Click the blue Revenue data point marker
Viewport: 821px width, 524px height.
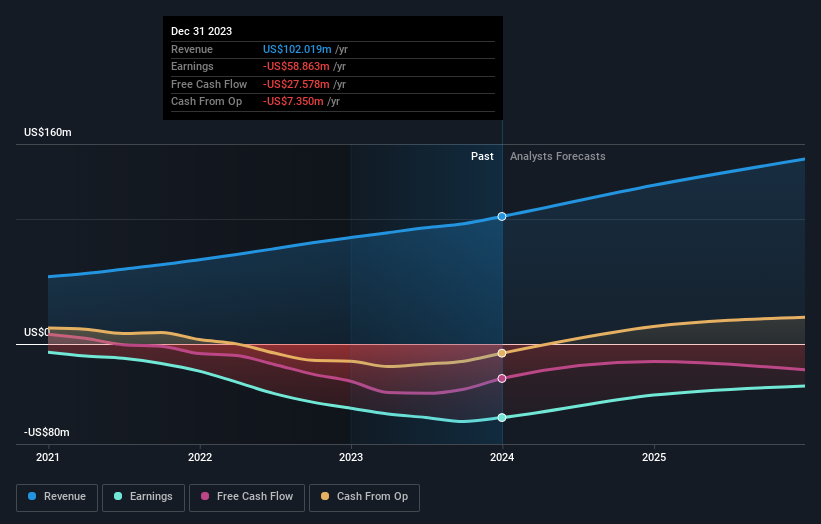(502, 216)
